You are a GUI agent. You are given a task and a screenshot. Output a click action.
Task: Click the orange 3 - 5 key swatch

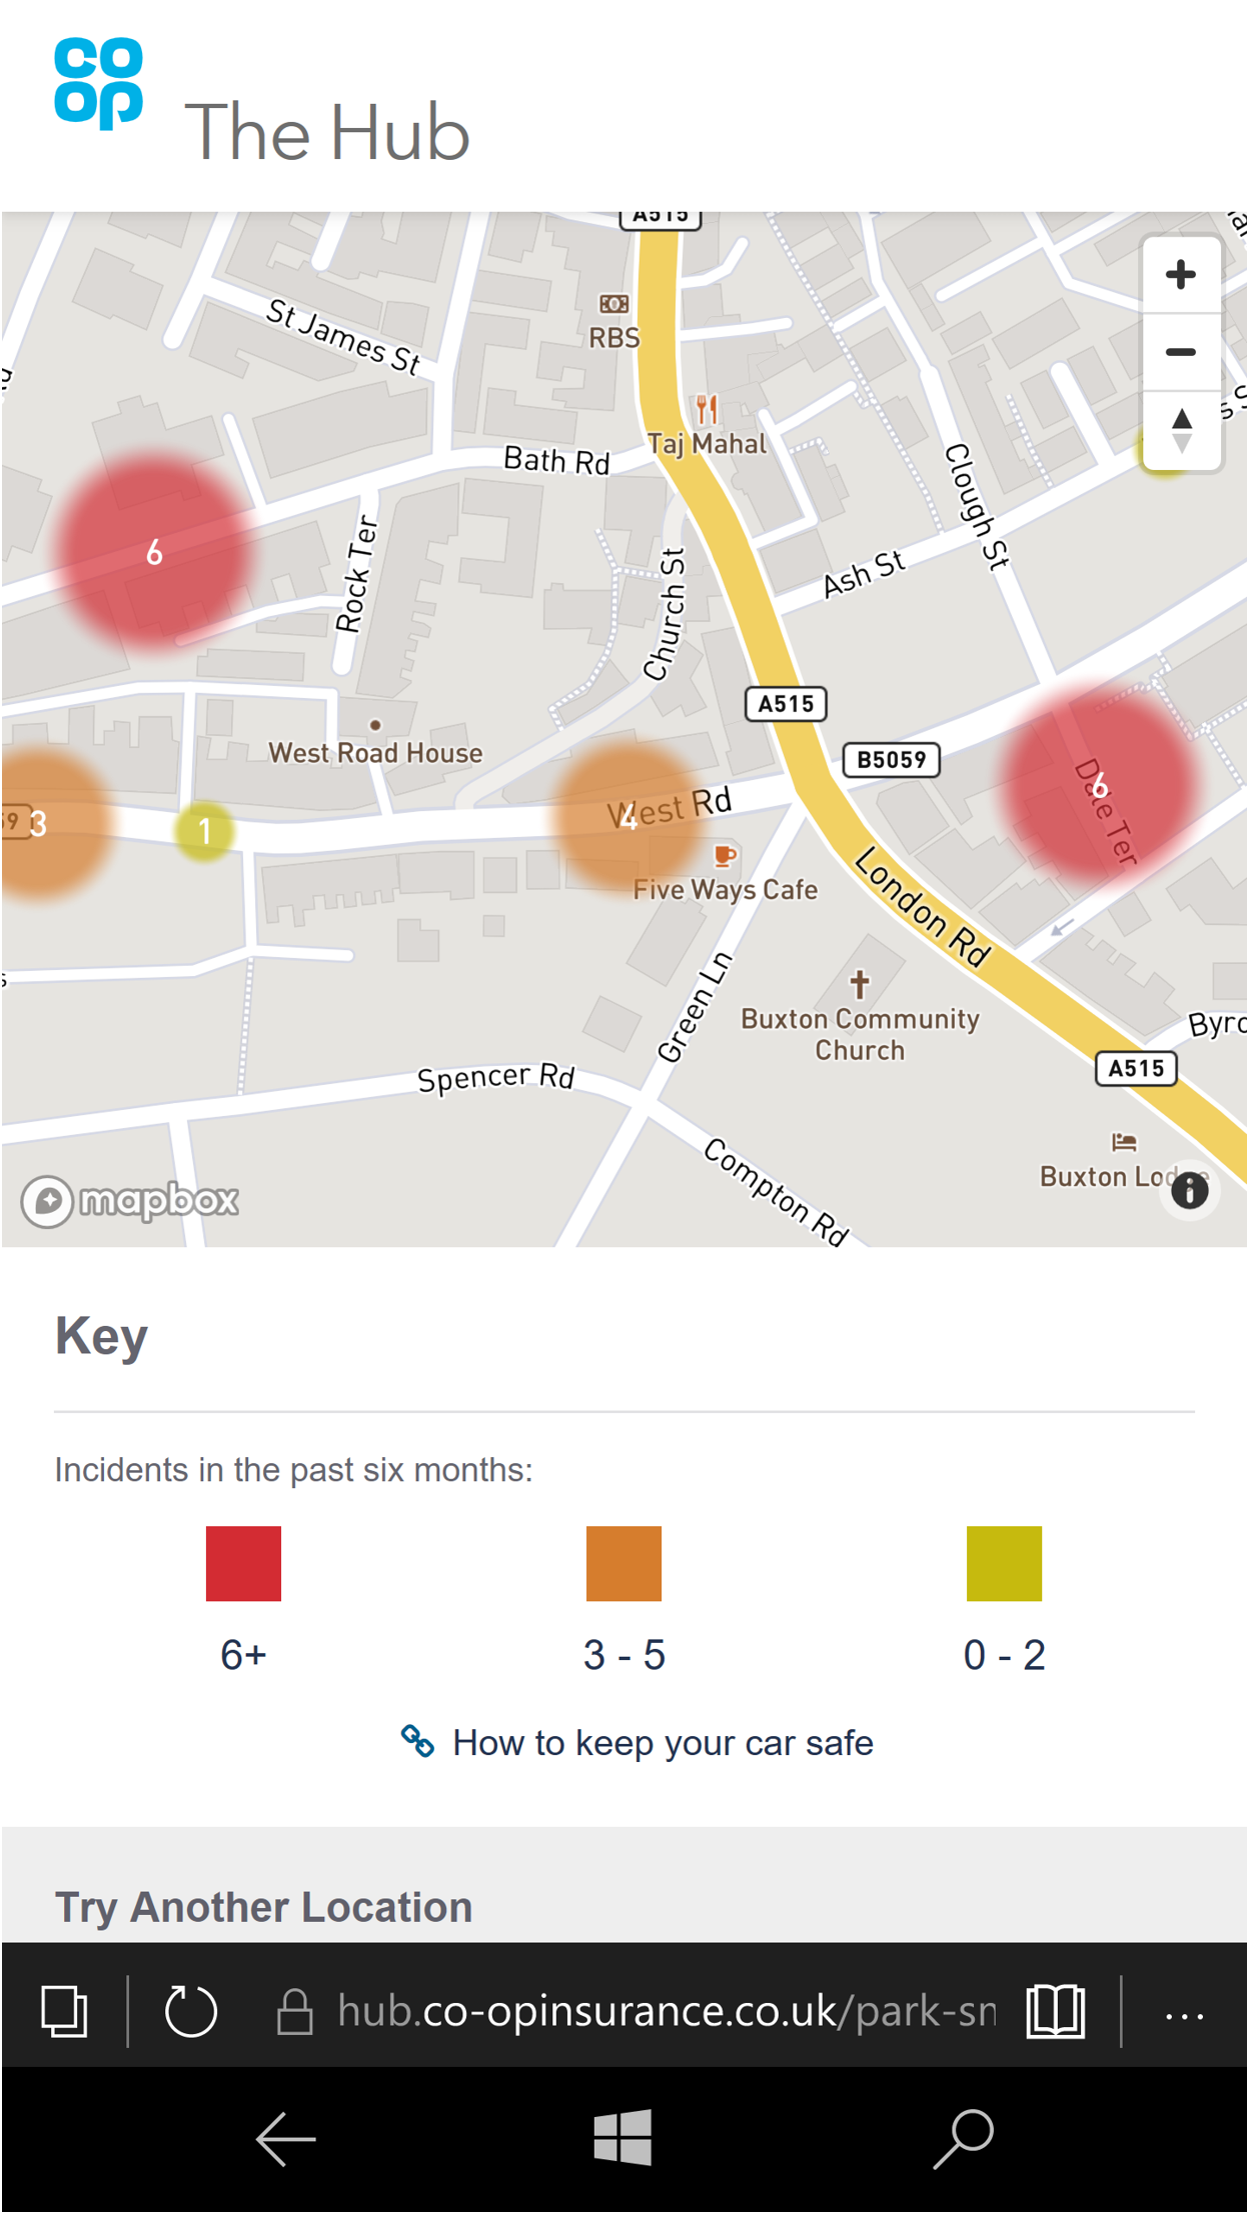pyautogui.click(x=624, y=1563)
